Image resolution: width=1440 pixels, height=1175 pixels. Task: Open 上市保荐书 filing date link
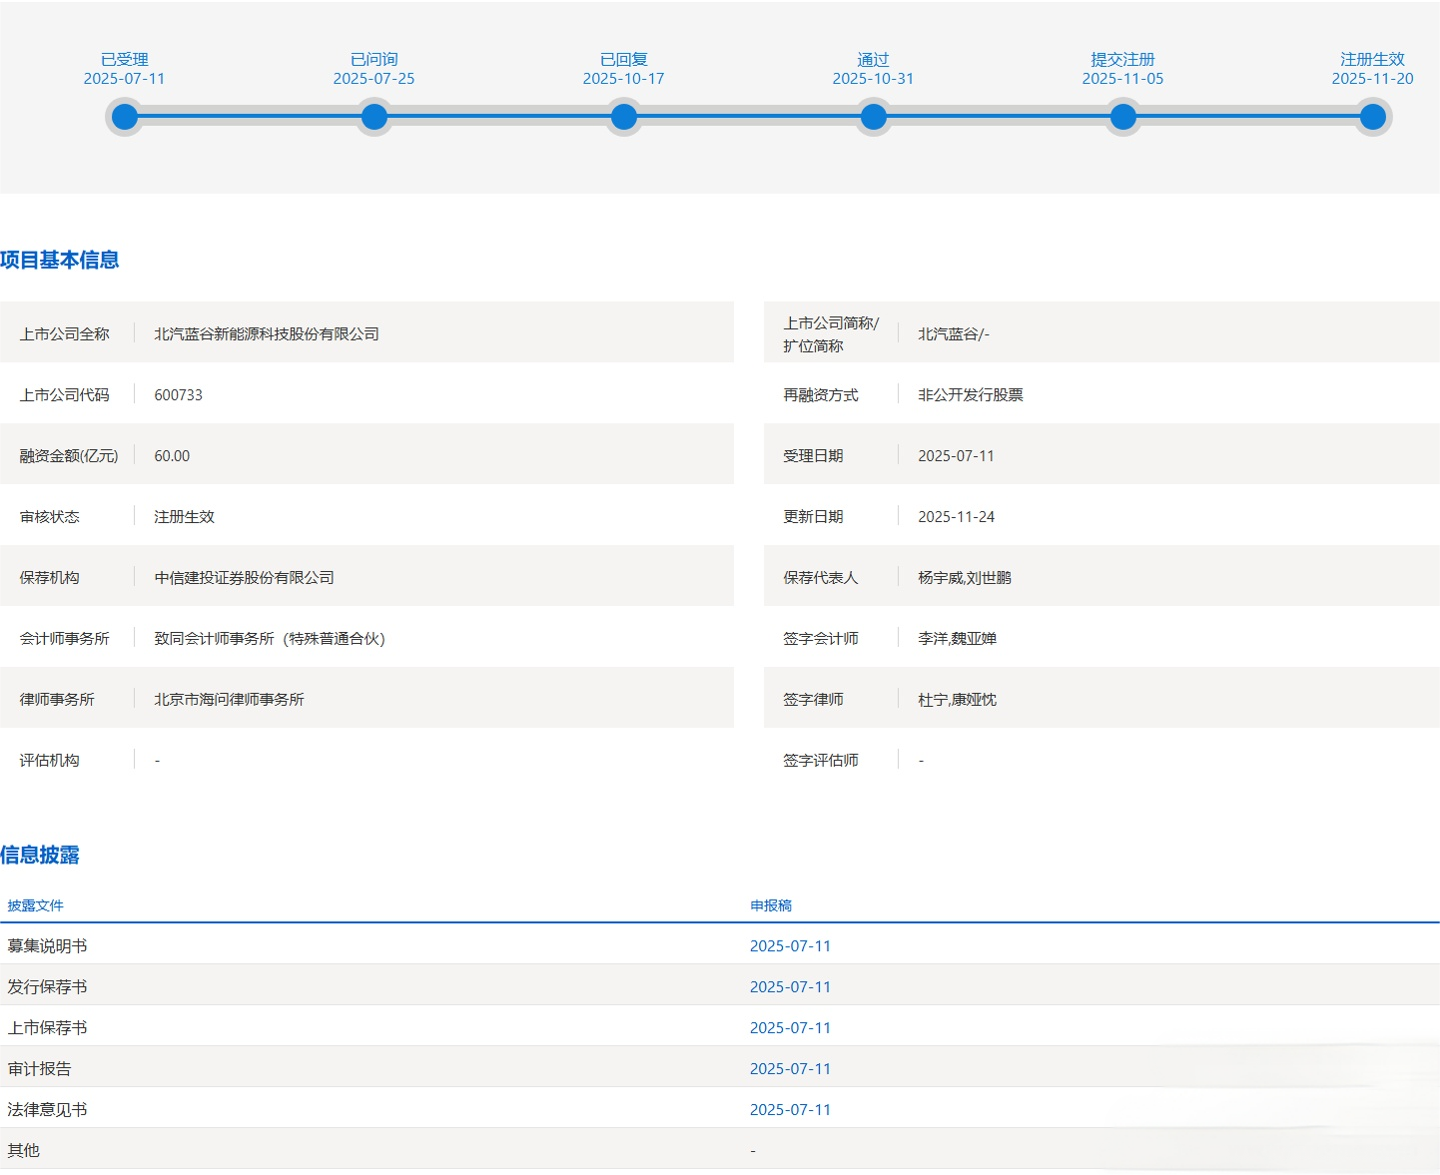tap(790, 1028)
